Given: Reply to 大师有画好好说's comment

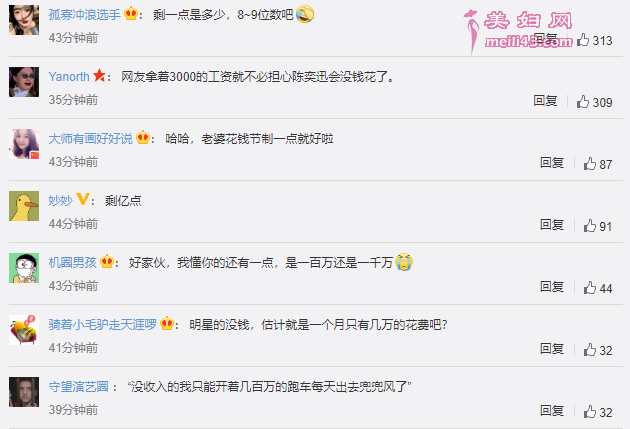Looking at the screenshot, I should pos(552,162).
